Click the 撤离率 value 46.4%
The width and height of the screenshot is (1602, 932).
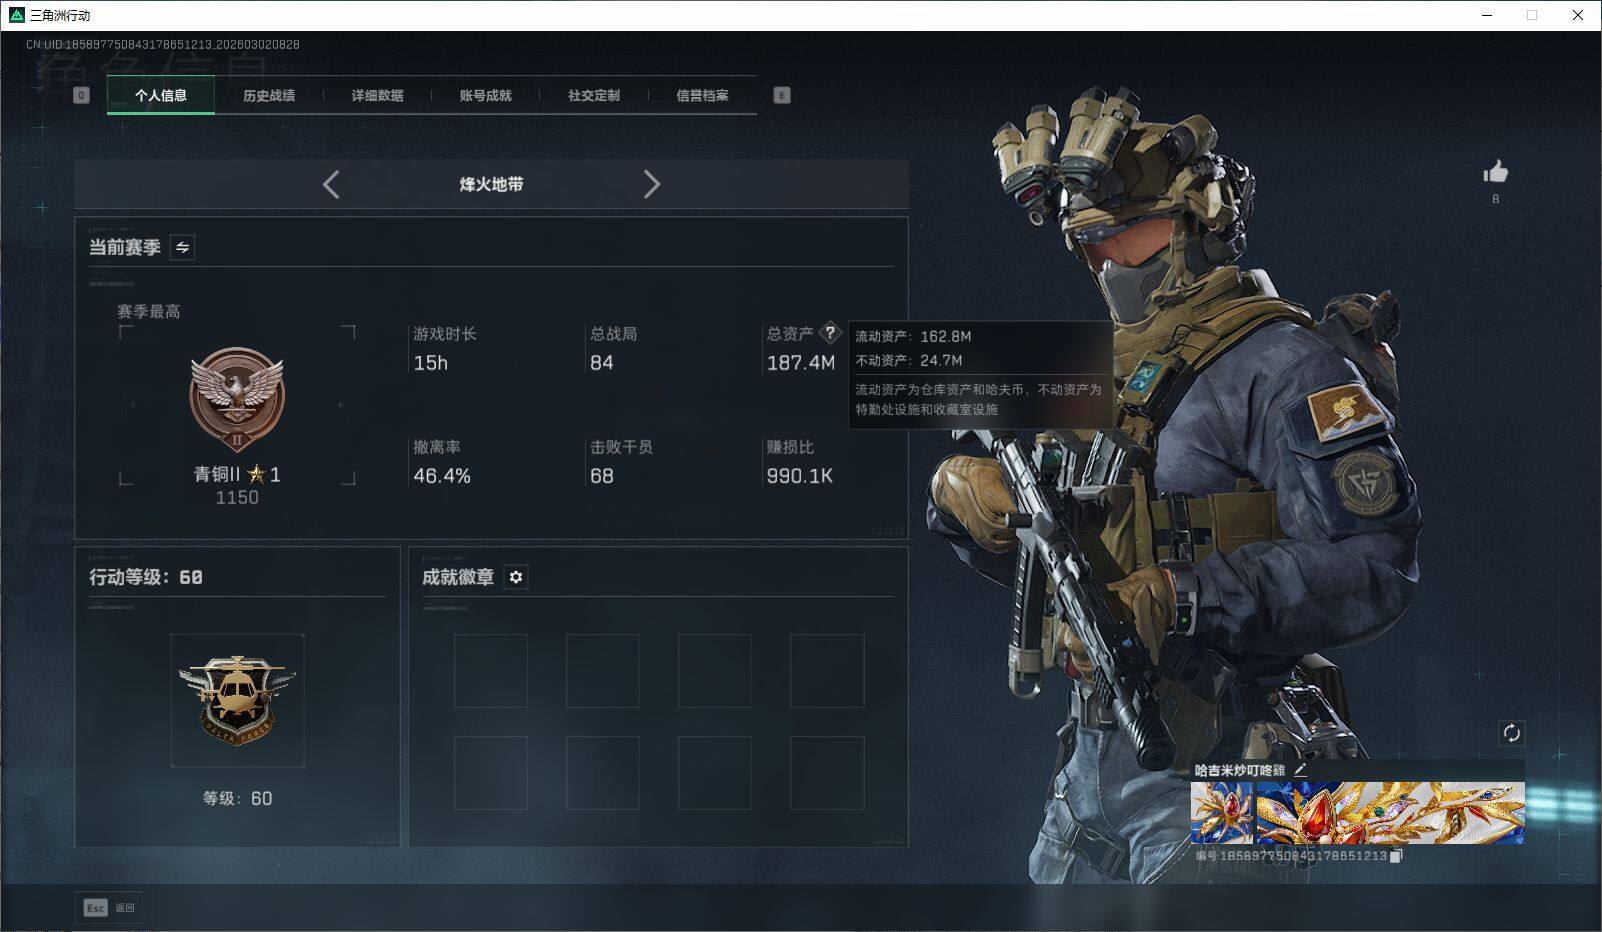click(x=442, y=476)
